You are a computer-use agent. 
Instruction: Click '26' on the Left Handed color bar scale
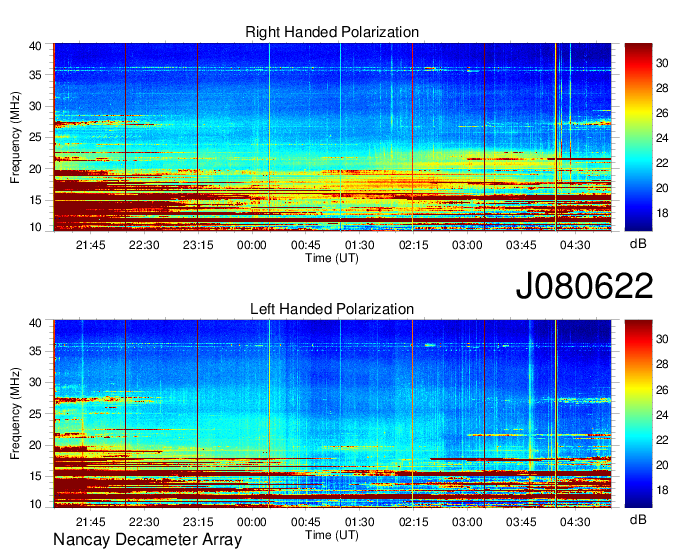coord(662,390)
